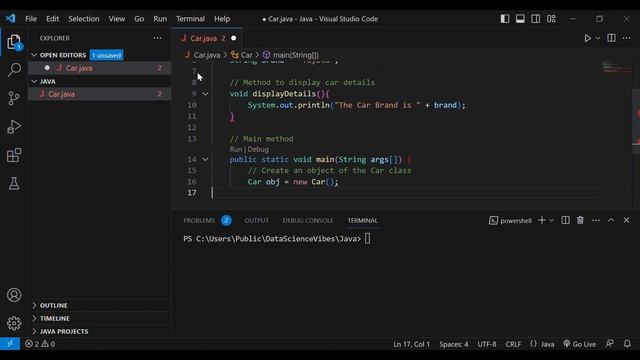Image resolution: width=640 pixels, height=360 pixels.
Task: Select Car.java under Open Editors
Action: 100,68
